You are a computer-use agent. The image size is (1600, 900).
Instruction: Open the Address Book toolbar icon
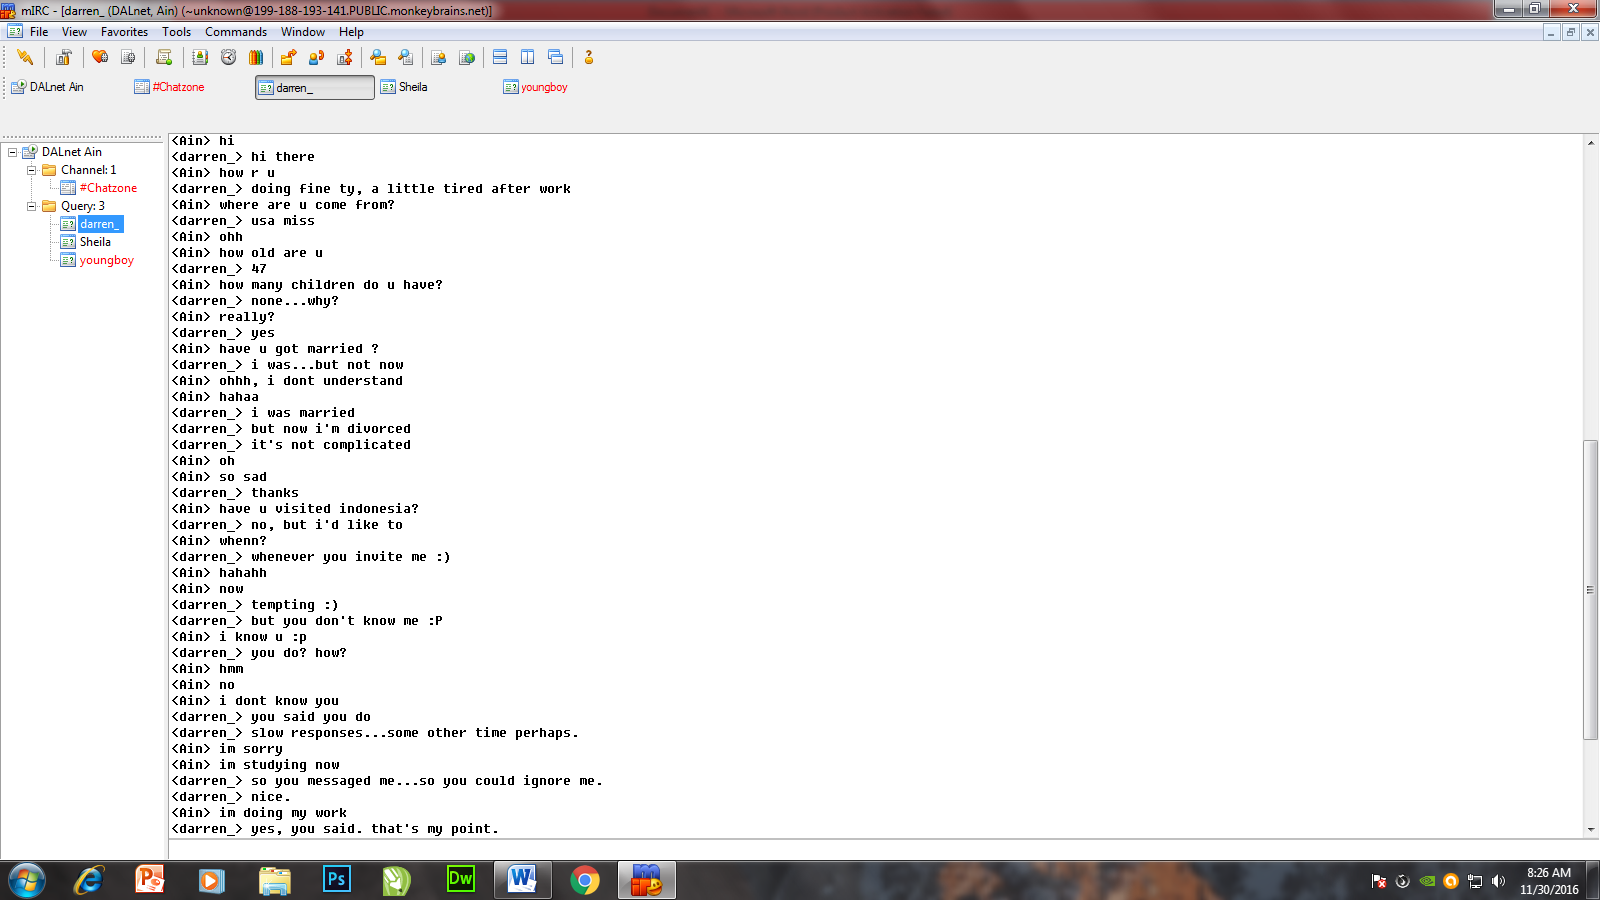tap(200, 57)
